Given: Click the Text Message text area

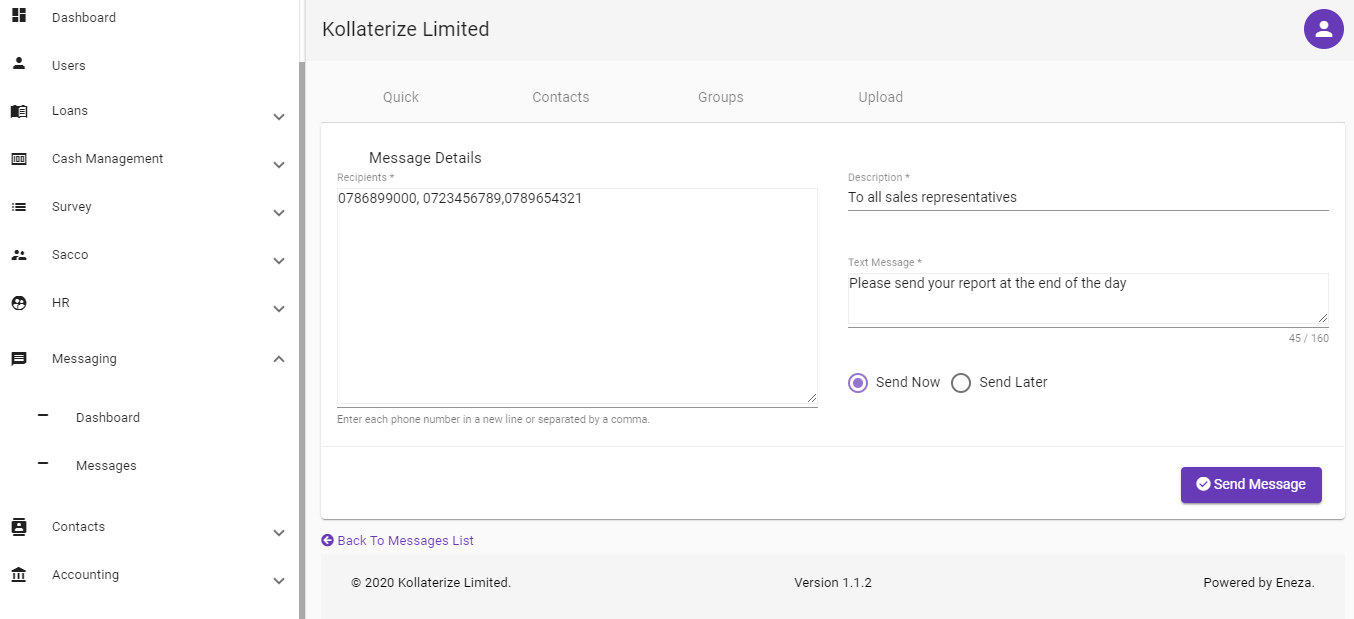Looking at the screenshot, I should click(x=1088, y=299).
